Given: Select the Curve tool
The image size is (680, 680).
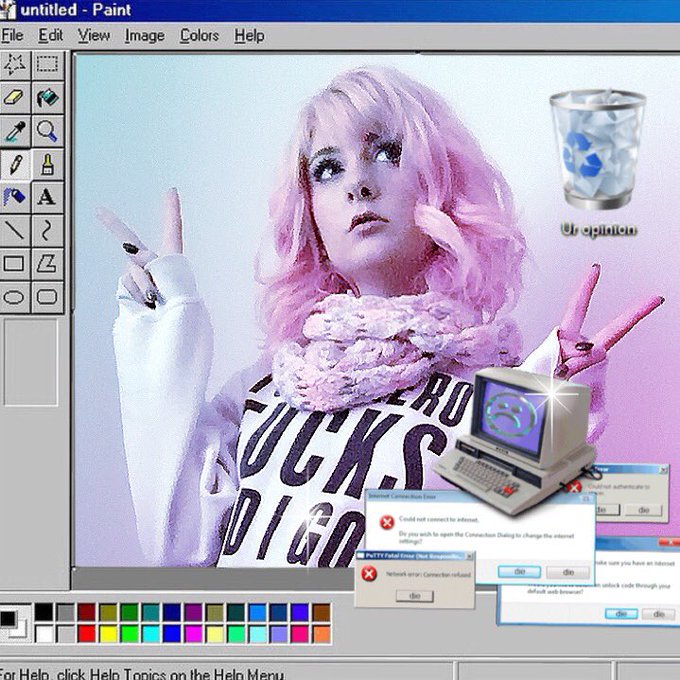Looking at the screenshot, I should tap(47, 230).
